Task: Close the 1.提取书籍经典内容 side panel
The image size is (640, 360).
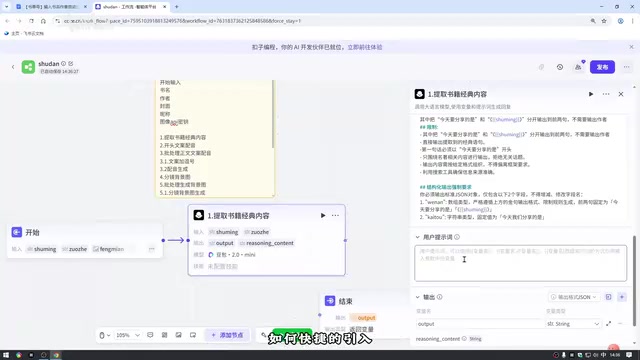Action: tap(621, 94)
